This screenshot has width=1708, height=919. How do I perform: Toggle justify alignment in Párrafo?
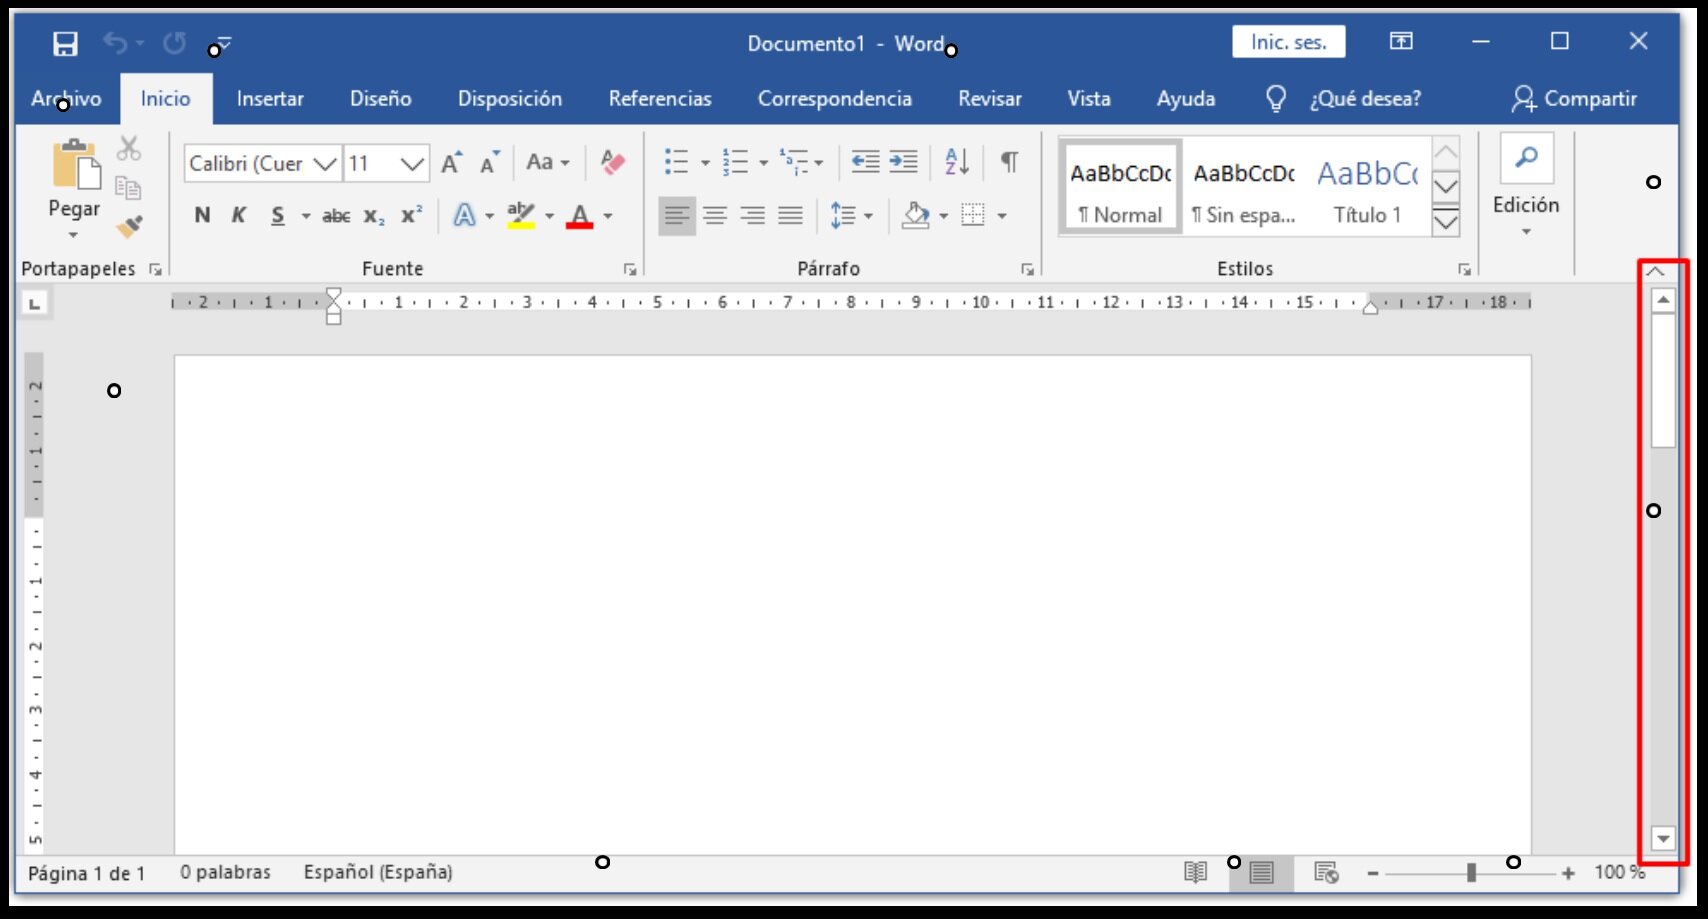(x=791, y=215)
